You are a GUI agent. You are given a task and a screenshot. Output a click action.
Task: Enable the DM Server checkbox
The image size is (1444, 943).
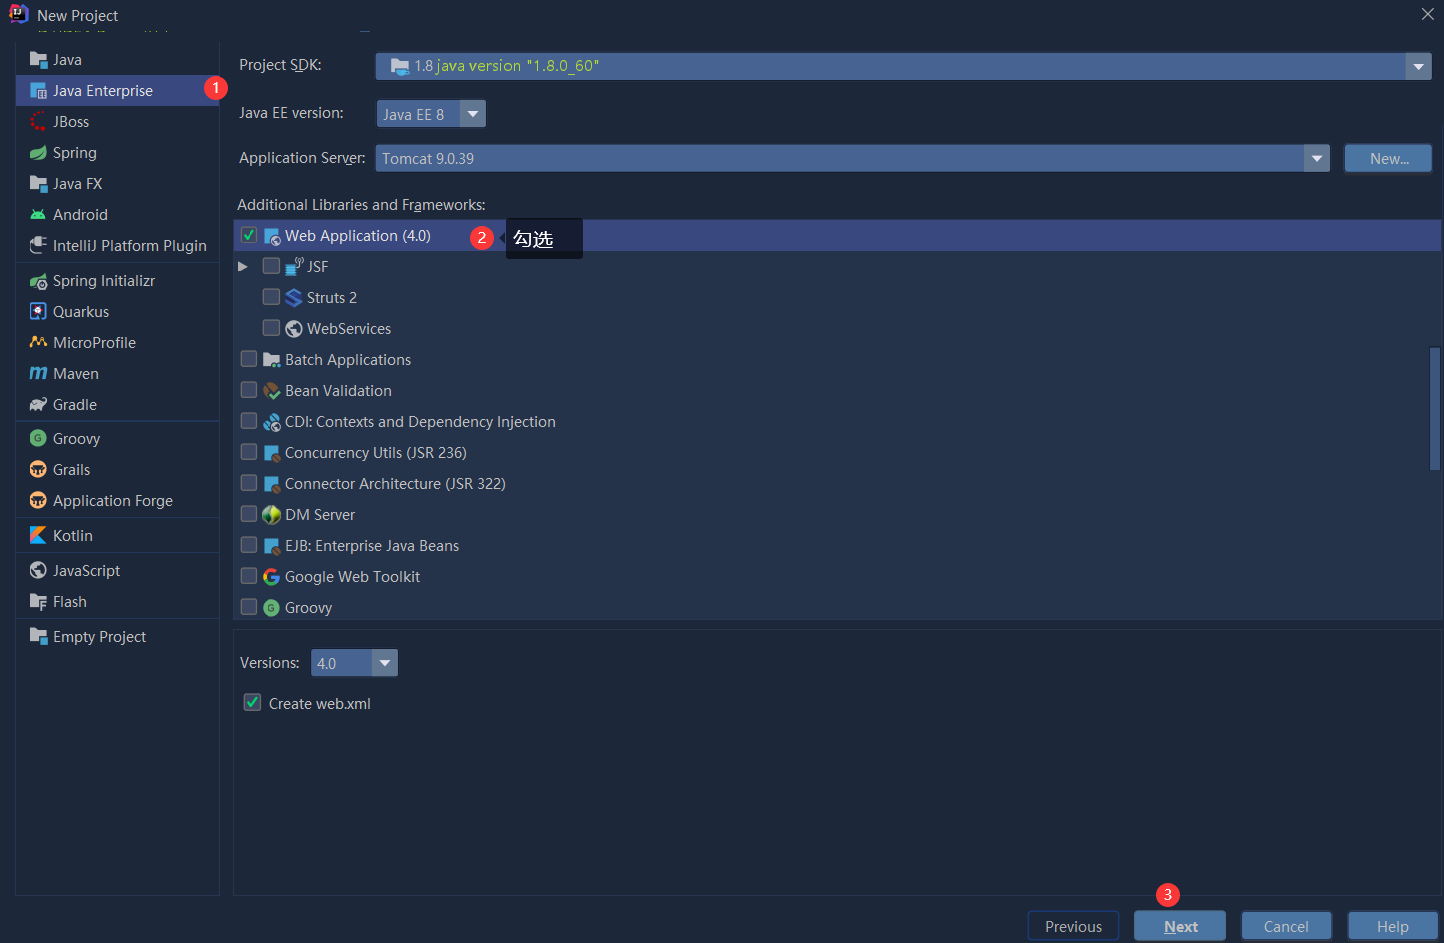pyautogui.click(x=249, y=514)
